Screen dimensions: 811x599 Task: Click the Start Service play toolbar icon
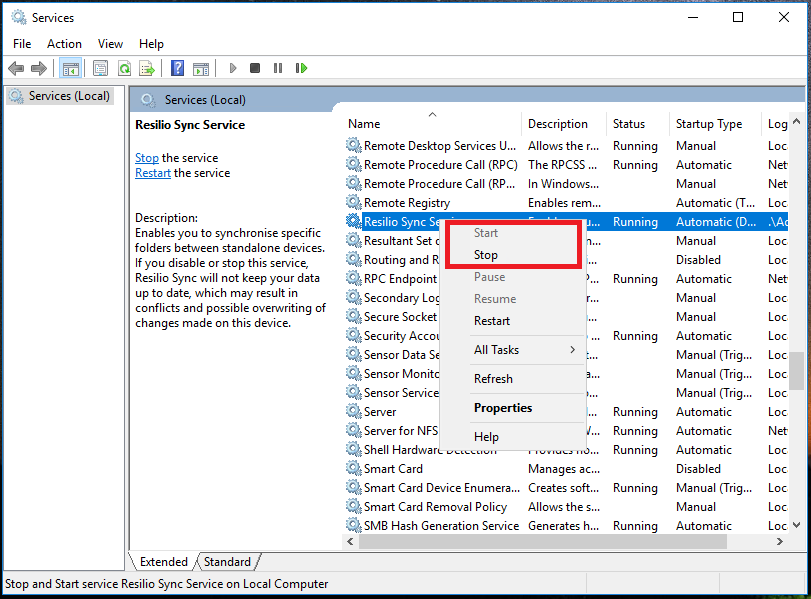[233, 68]
